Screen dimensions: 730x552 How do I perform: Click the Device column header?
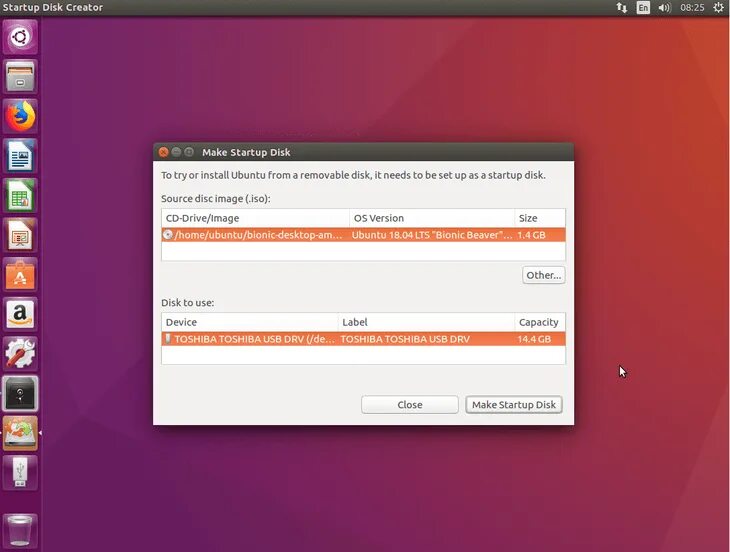tap(250, 322)
